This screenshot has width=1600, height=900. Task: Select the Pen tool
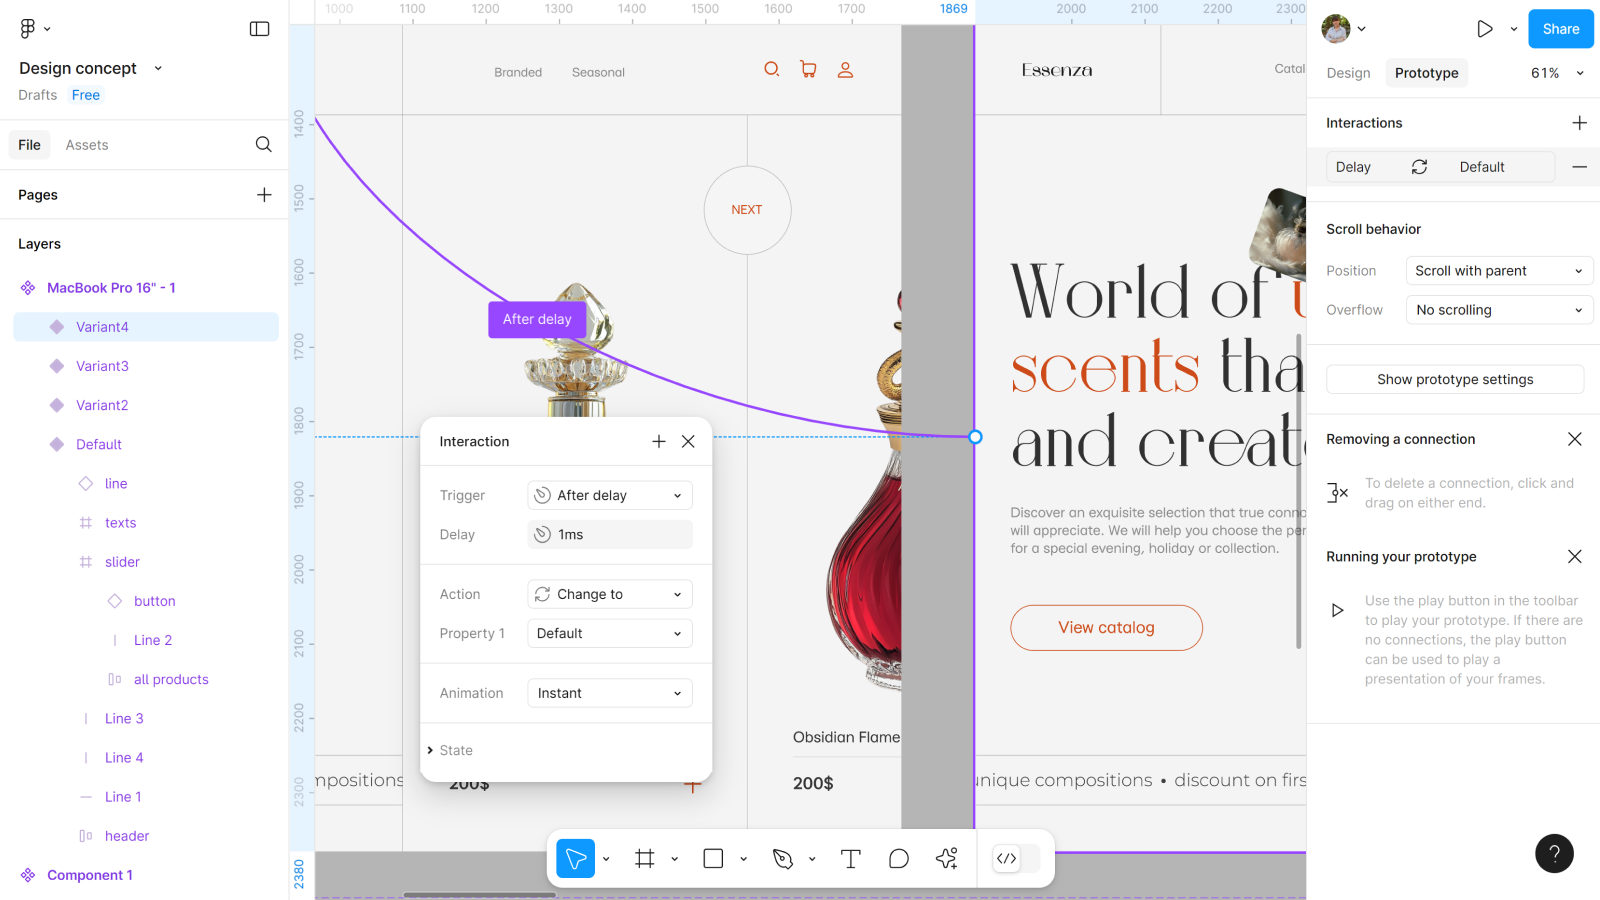783,858
